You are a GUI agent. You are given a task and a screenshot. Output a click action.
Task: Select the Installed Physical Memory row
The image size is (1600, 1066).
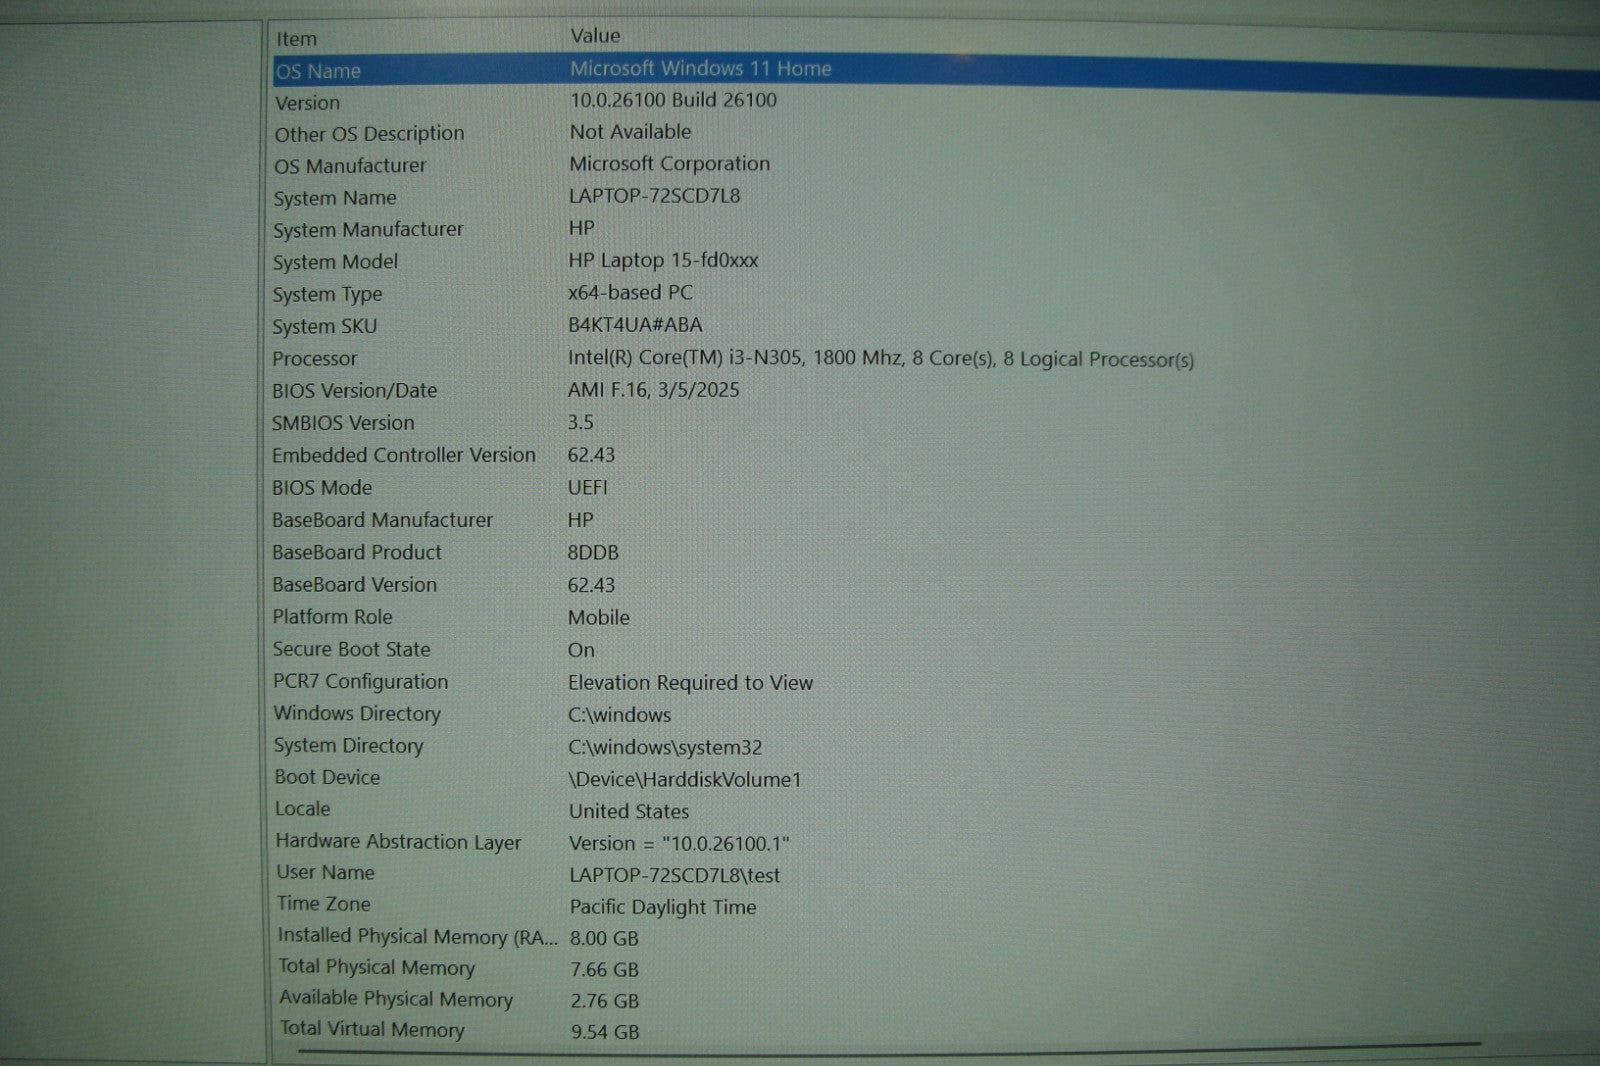click(x=417, y=936)
